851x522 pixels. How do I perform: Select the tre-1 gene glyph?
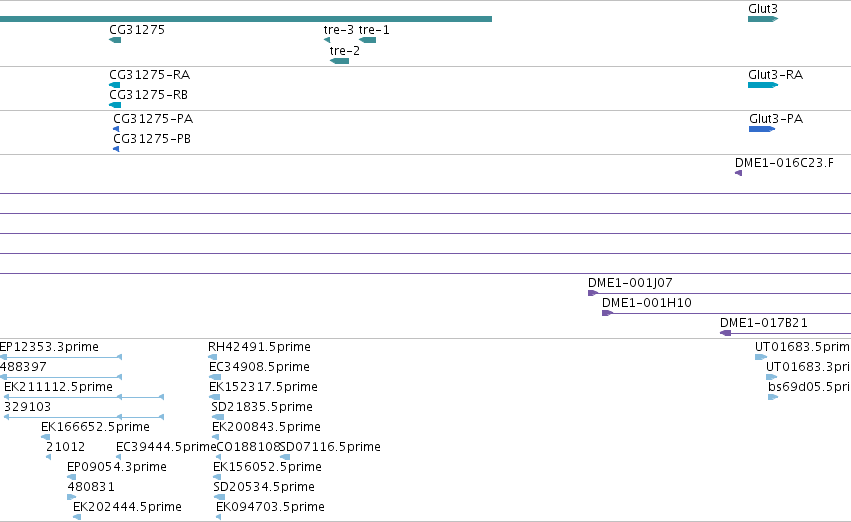tap(367, 40)
